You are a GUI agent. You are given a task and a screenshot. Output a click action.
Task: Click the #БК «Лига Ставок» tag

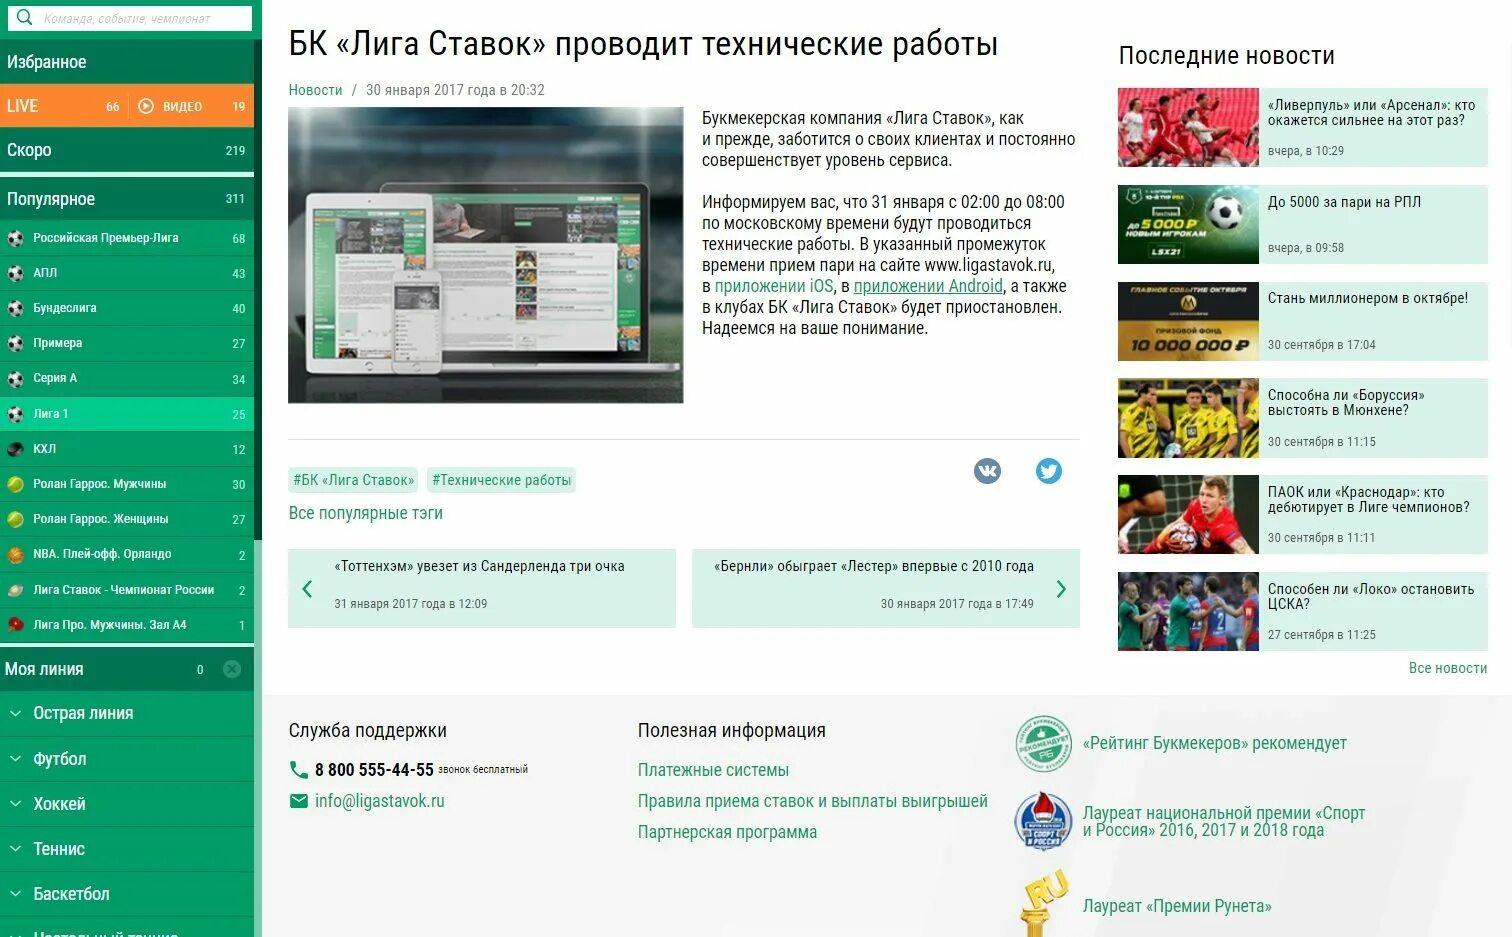click(354, 480)
